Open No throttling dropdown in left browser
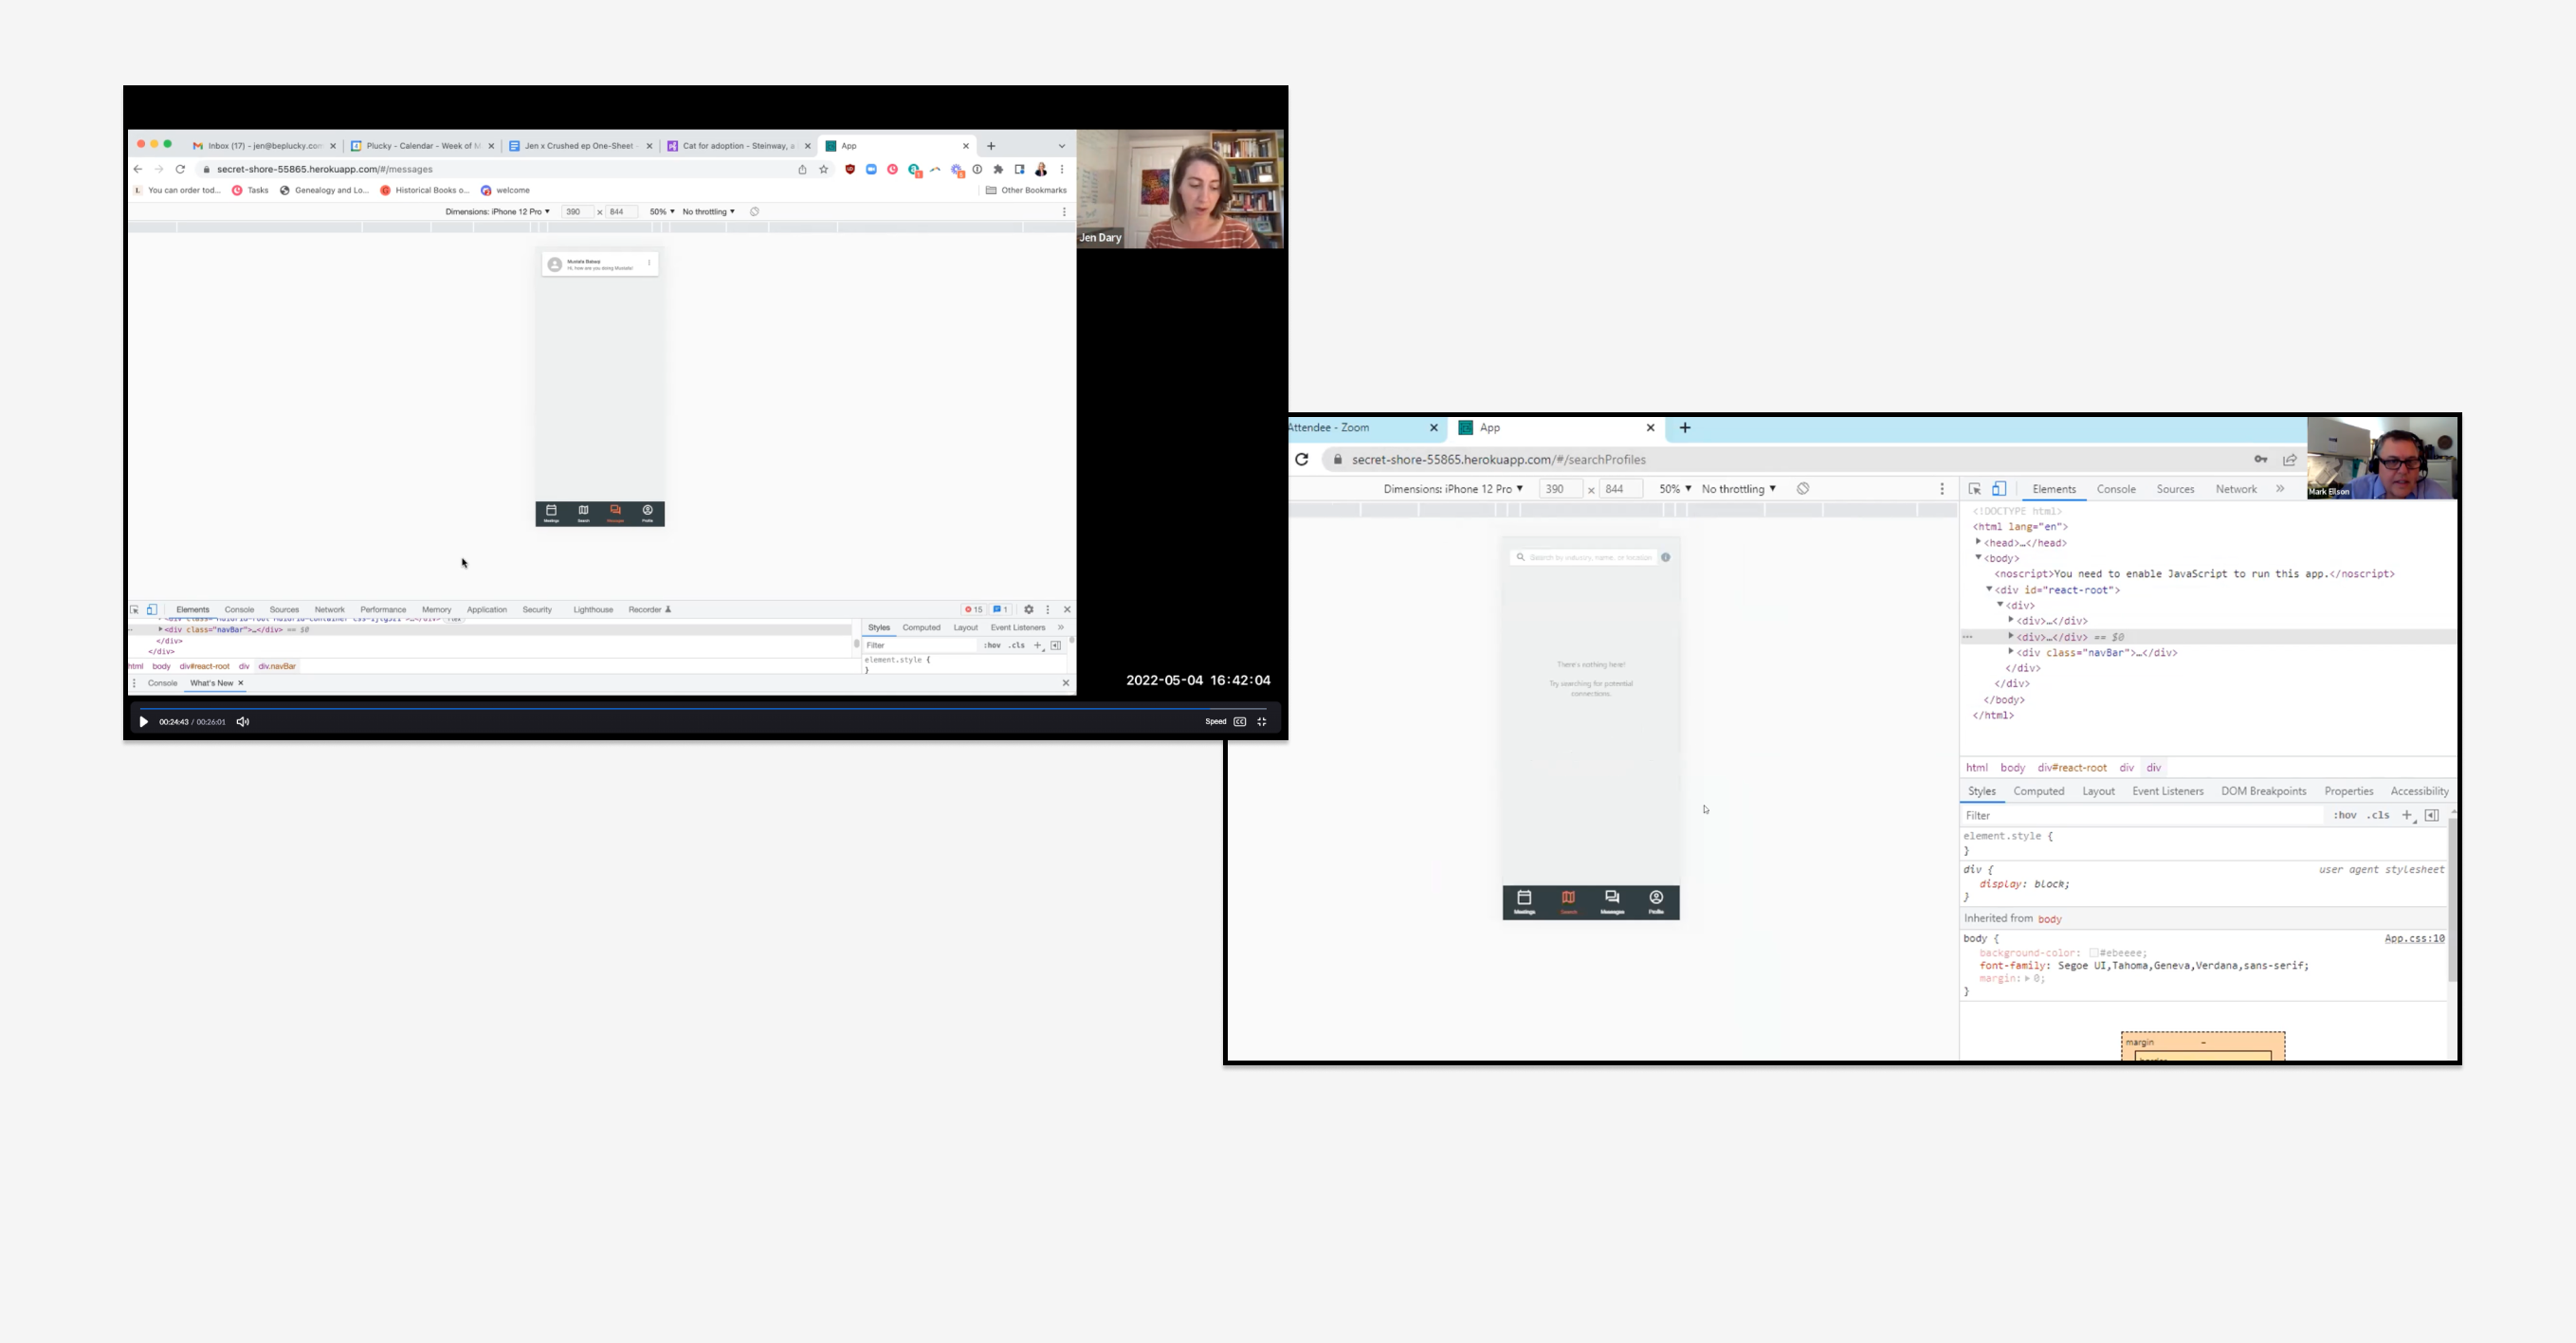This screenshot has height=1343, width=2576. pyautogui.click(x=708, y=212)
